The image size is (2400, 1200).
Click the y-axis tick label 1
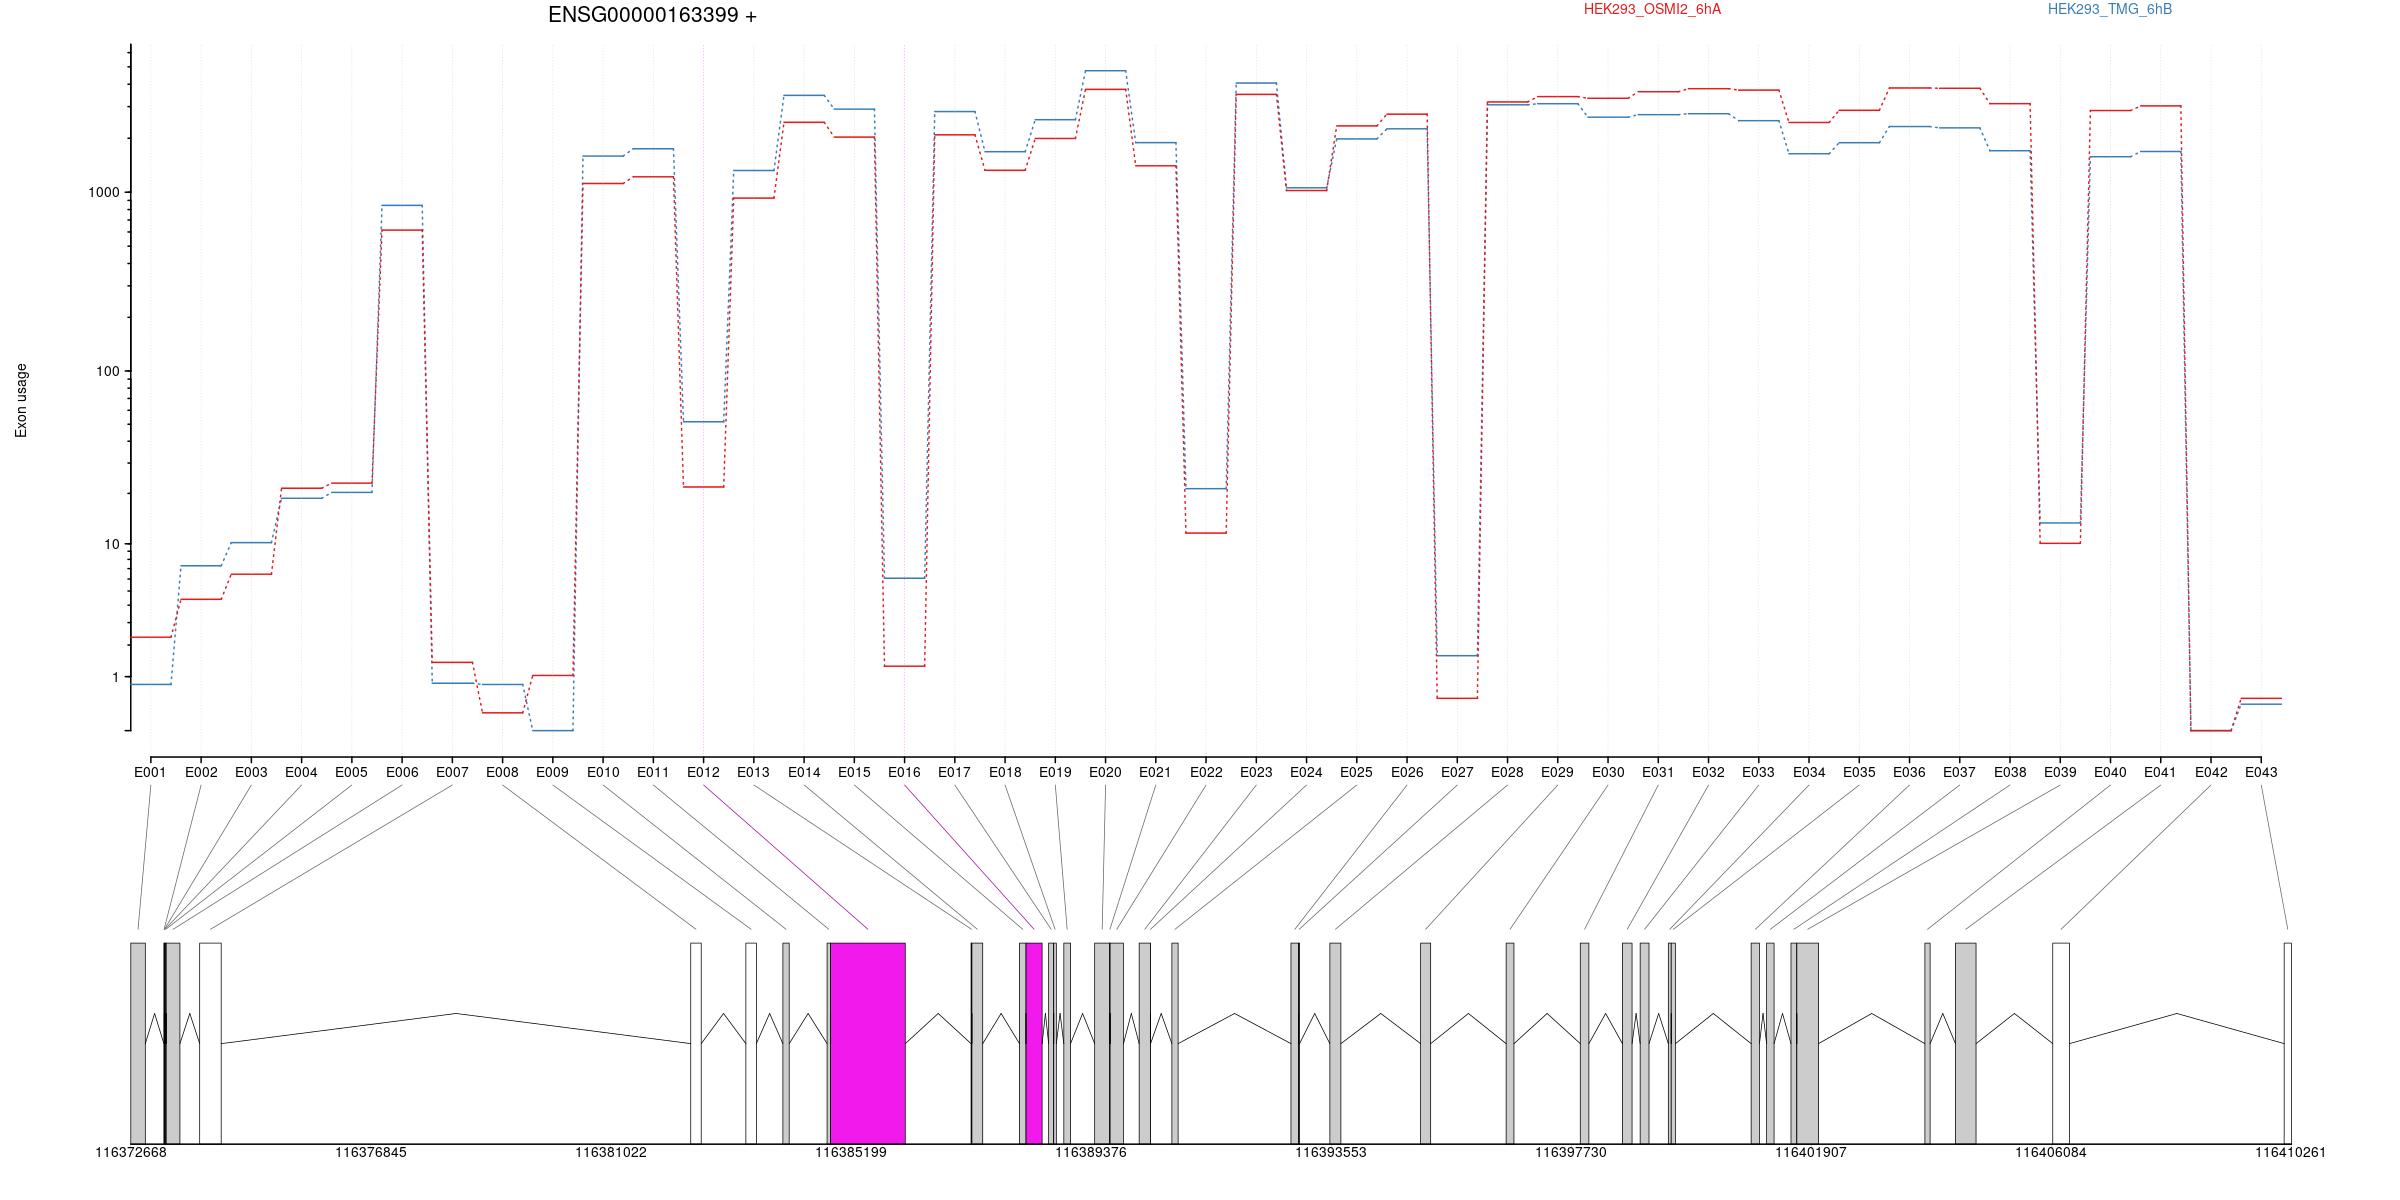coord(116,677)
